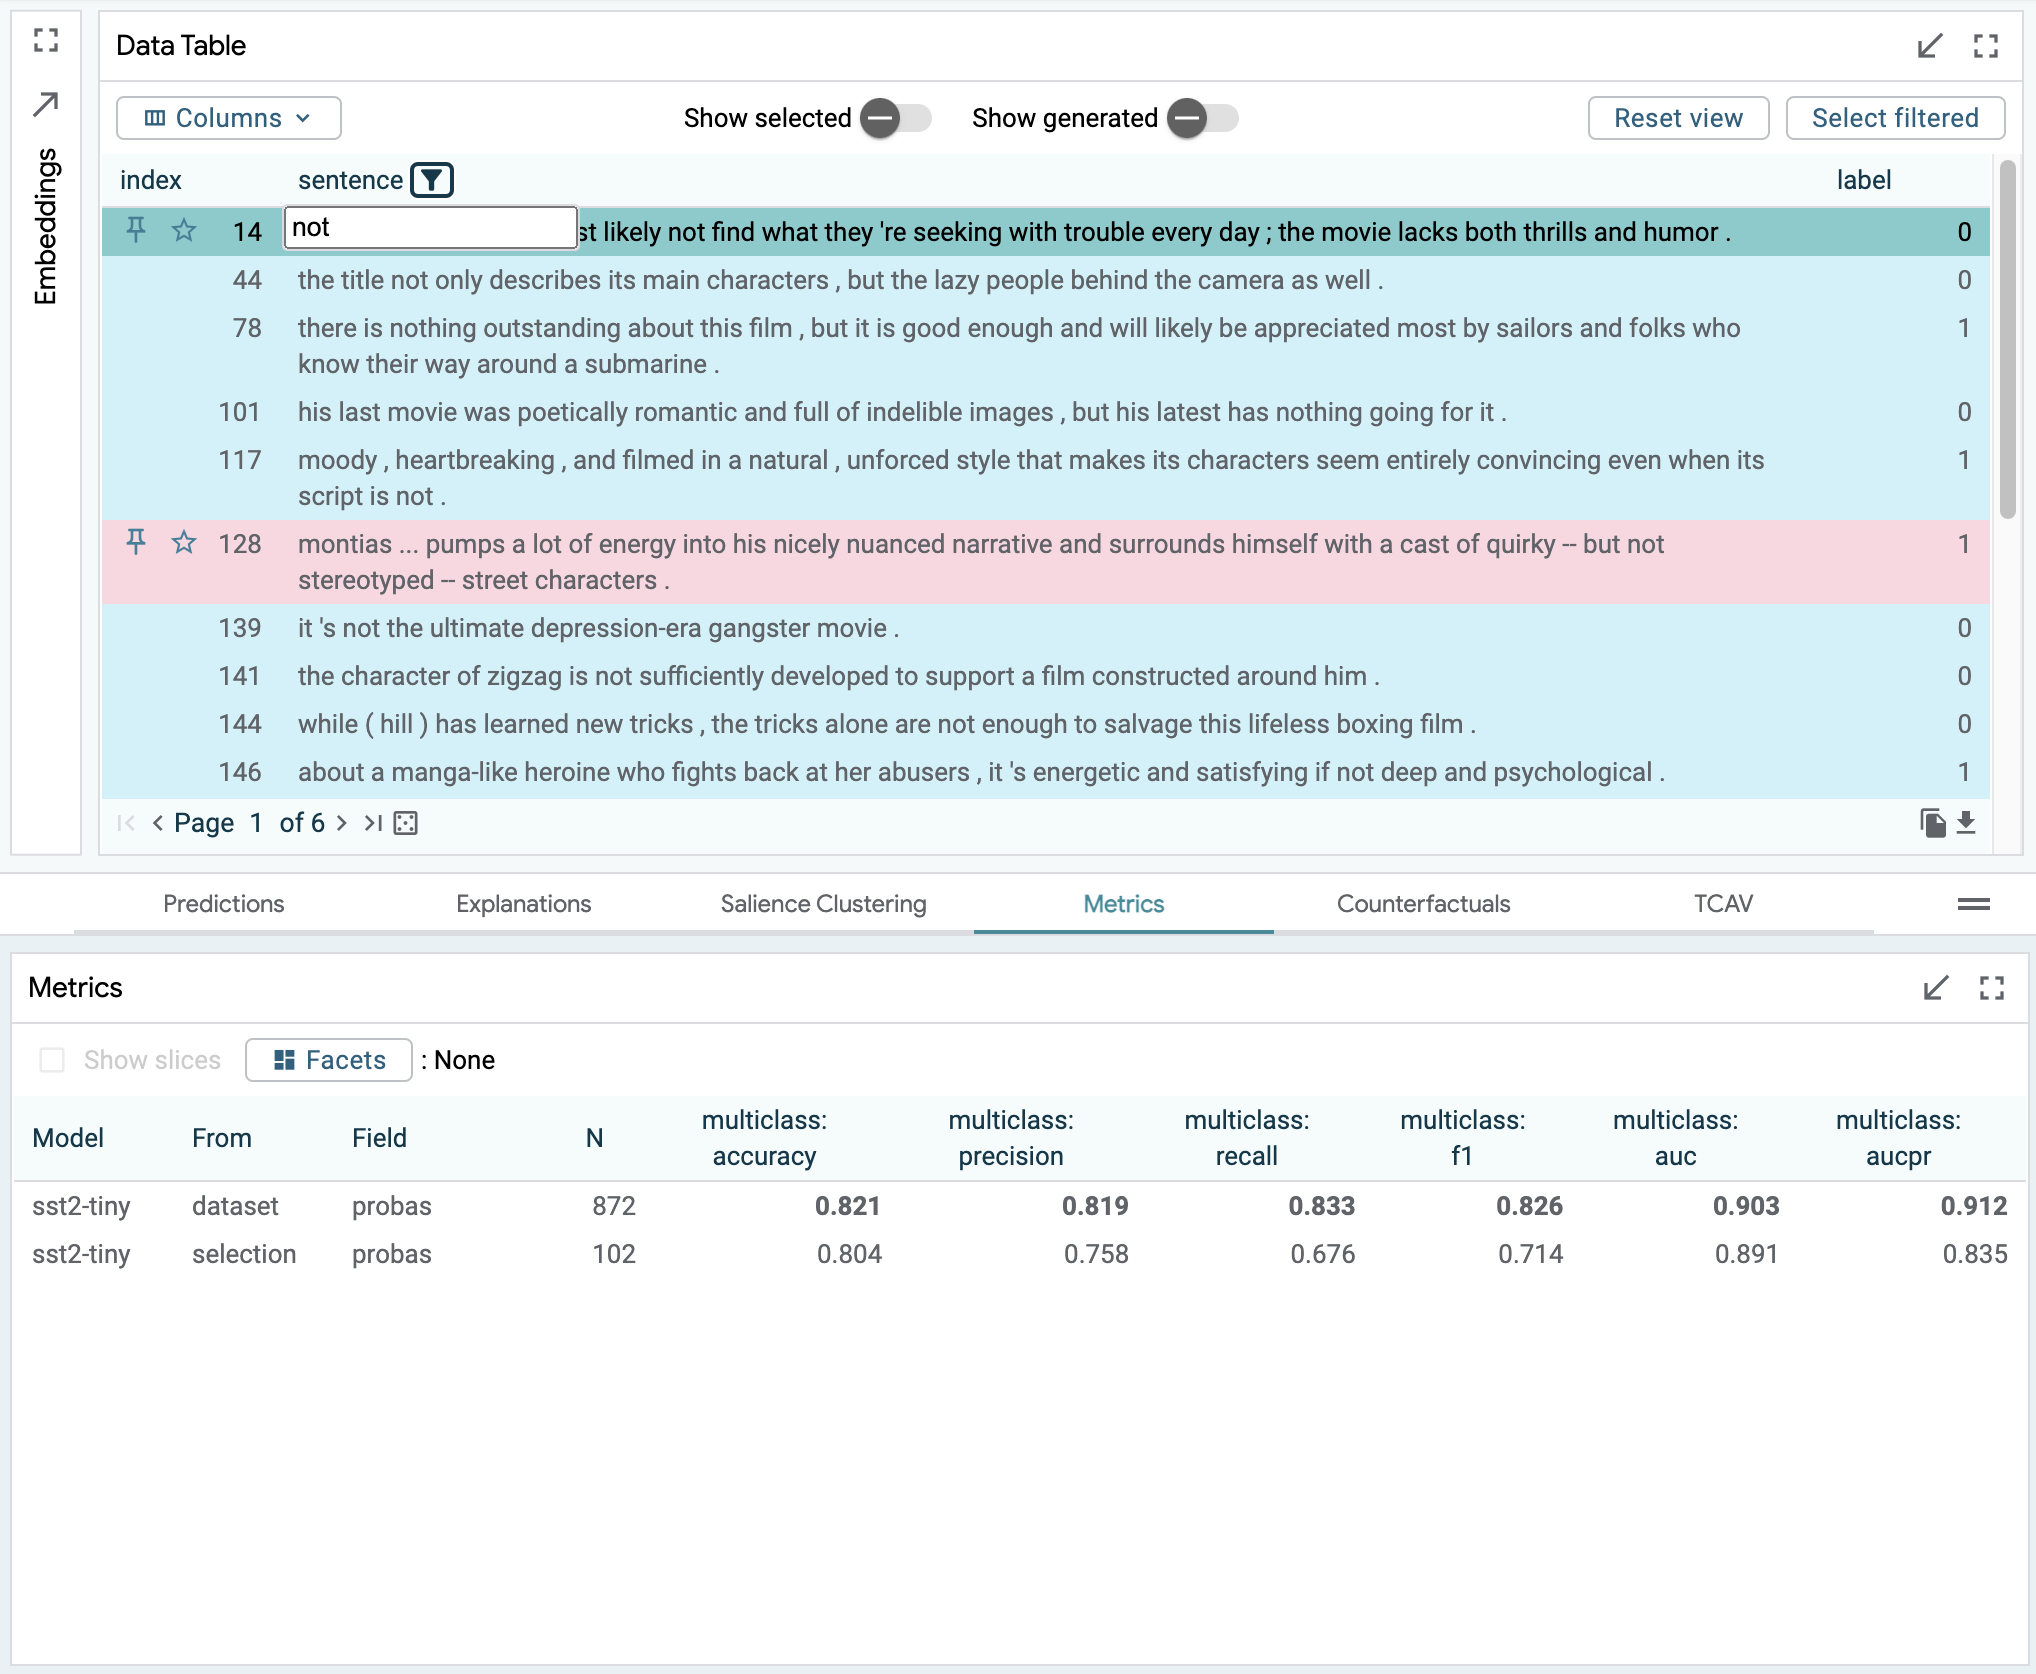Click the 'selection' cell in Metrics table
Screen dimensions: 2036x1674
(x=244, y=1254)
